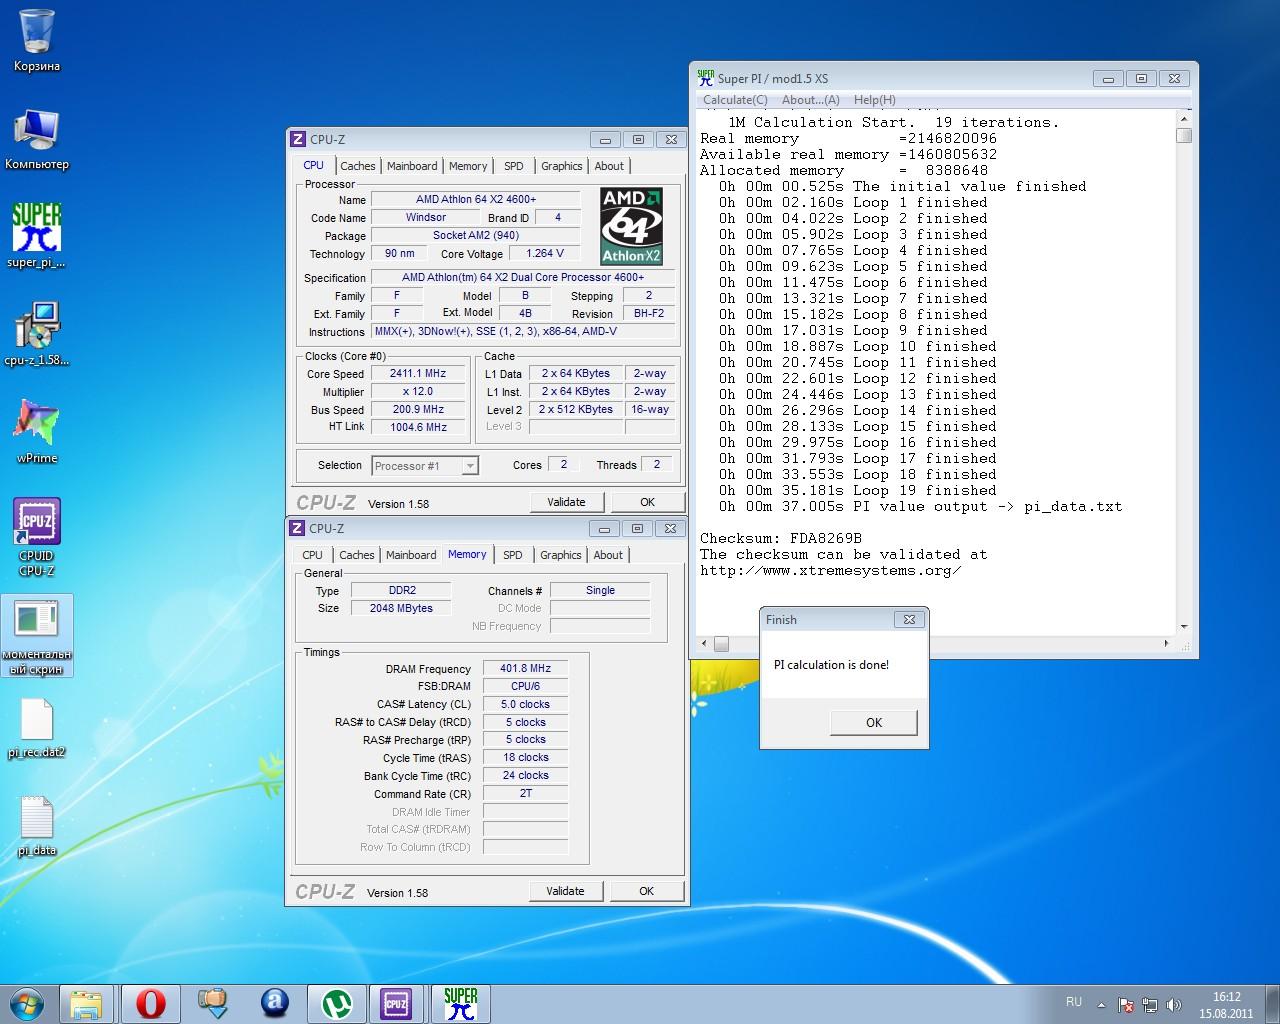Open Help(H) menu in Super PI
The width and height of the screenshot is (1280, 1024).
(x=875, y=100)
